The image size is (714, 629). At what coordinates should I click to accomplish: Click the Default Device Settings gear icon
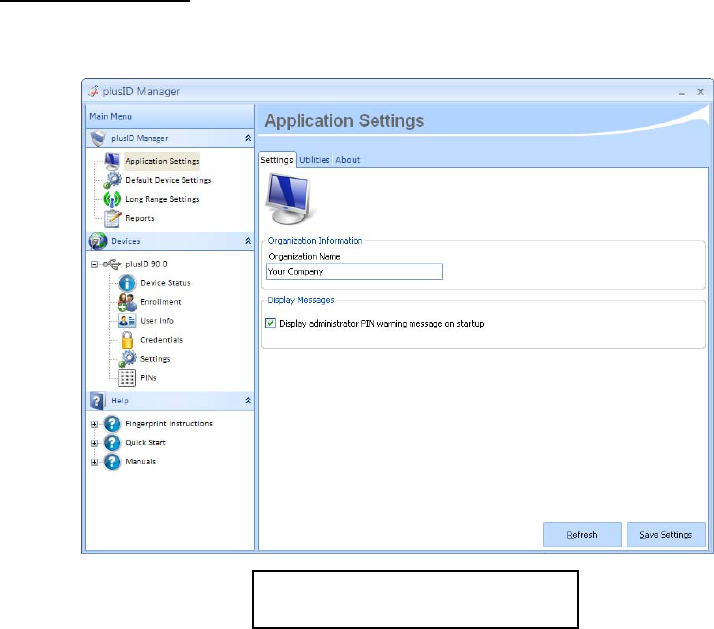[112, 180]
